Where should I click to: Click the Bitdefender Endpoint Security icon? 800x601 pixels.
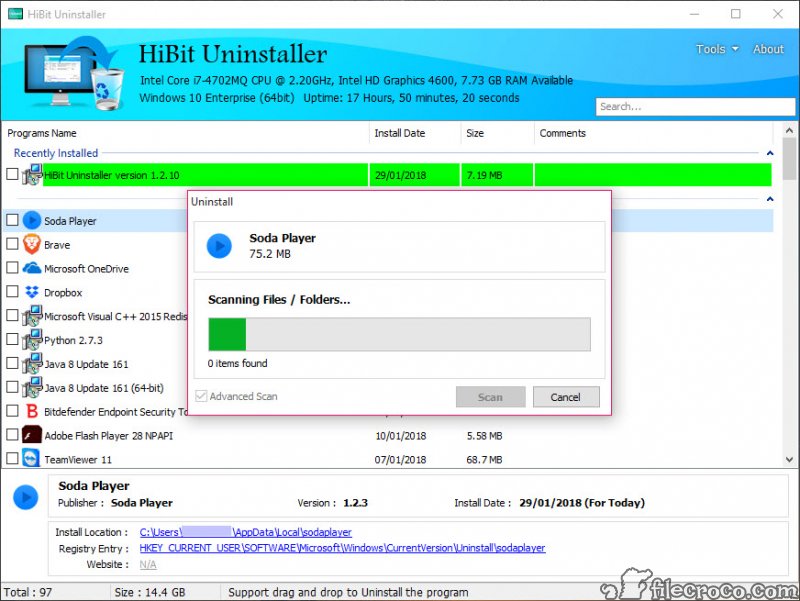pos(32,411)
